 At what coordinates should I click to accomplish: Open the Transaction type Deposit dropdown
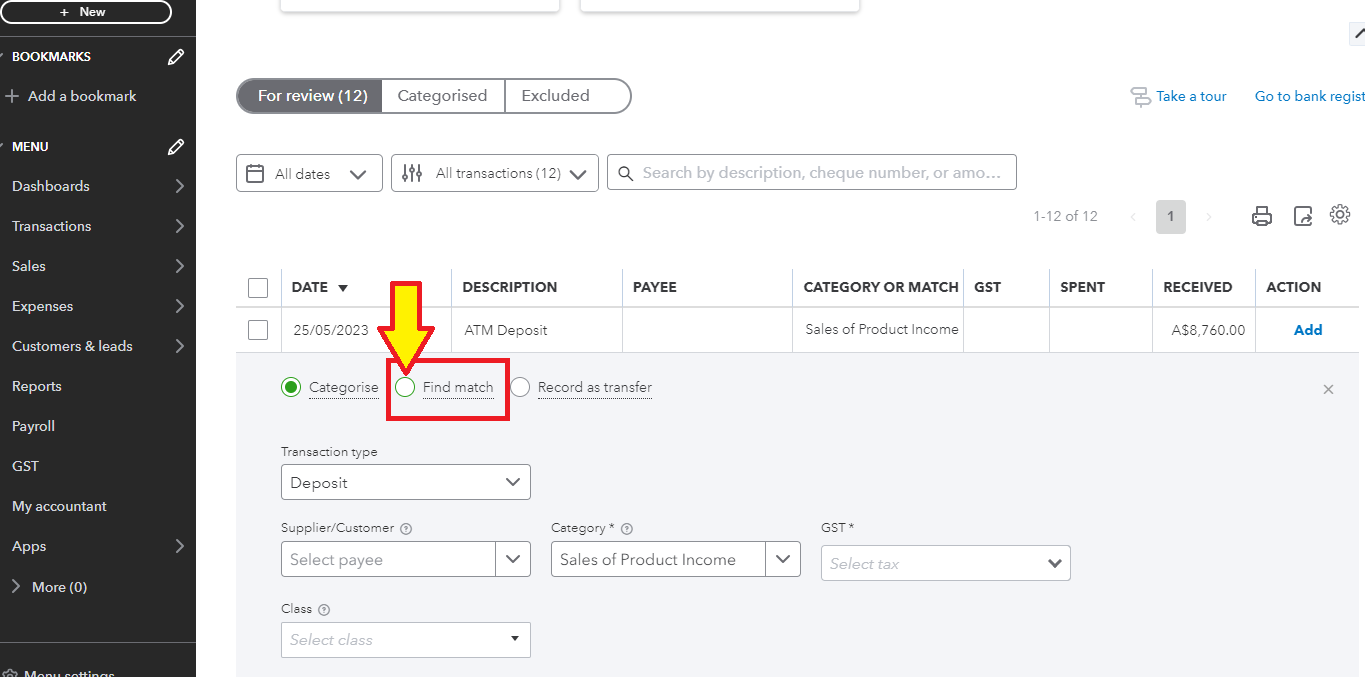click(x=405, y=482)
